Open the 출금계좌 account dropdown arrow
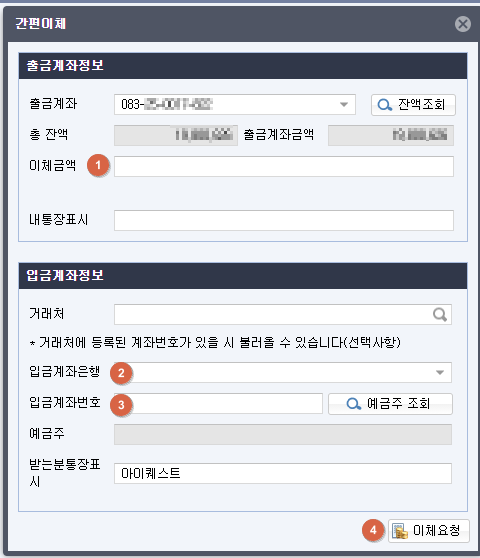This screenshot has width=480, height=558. pyautogui.click(x=344, y=105)
